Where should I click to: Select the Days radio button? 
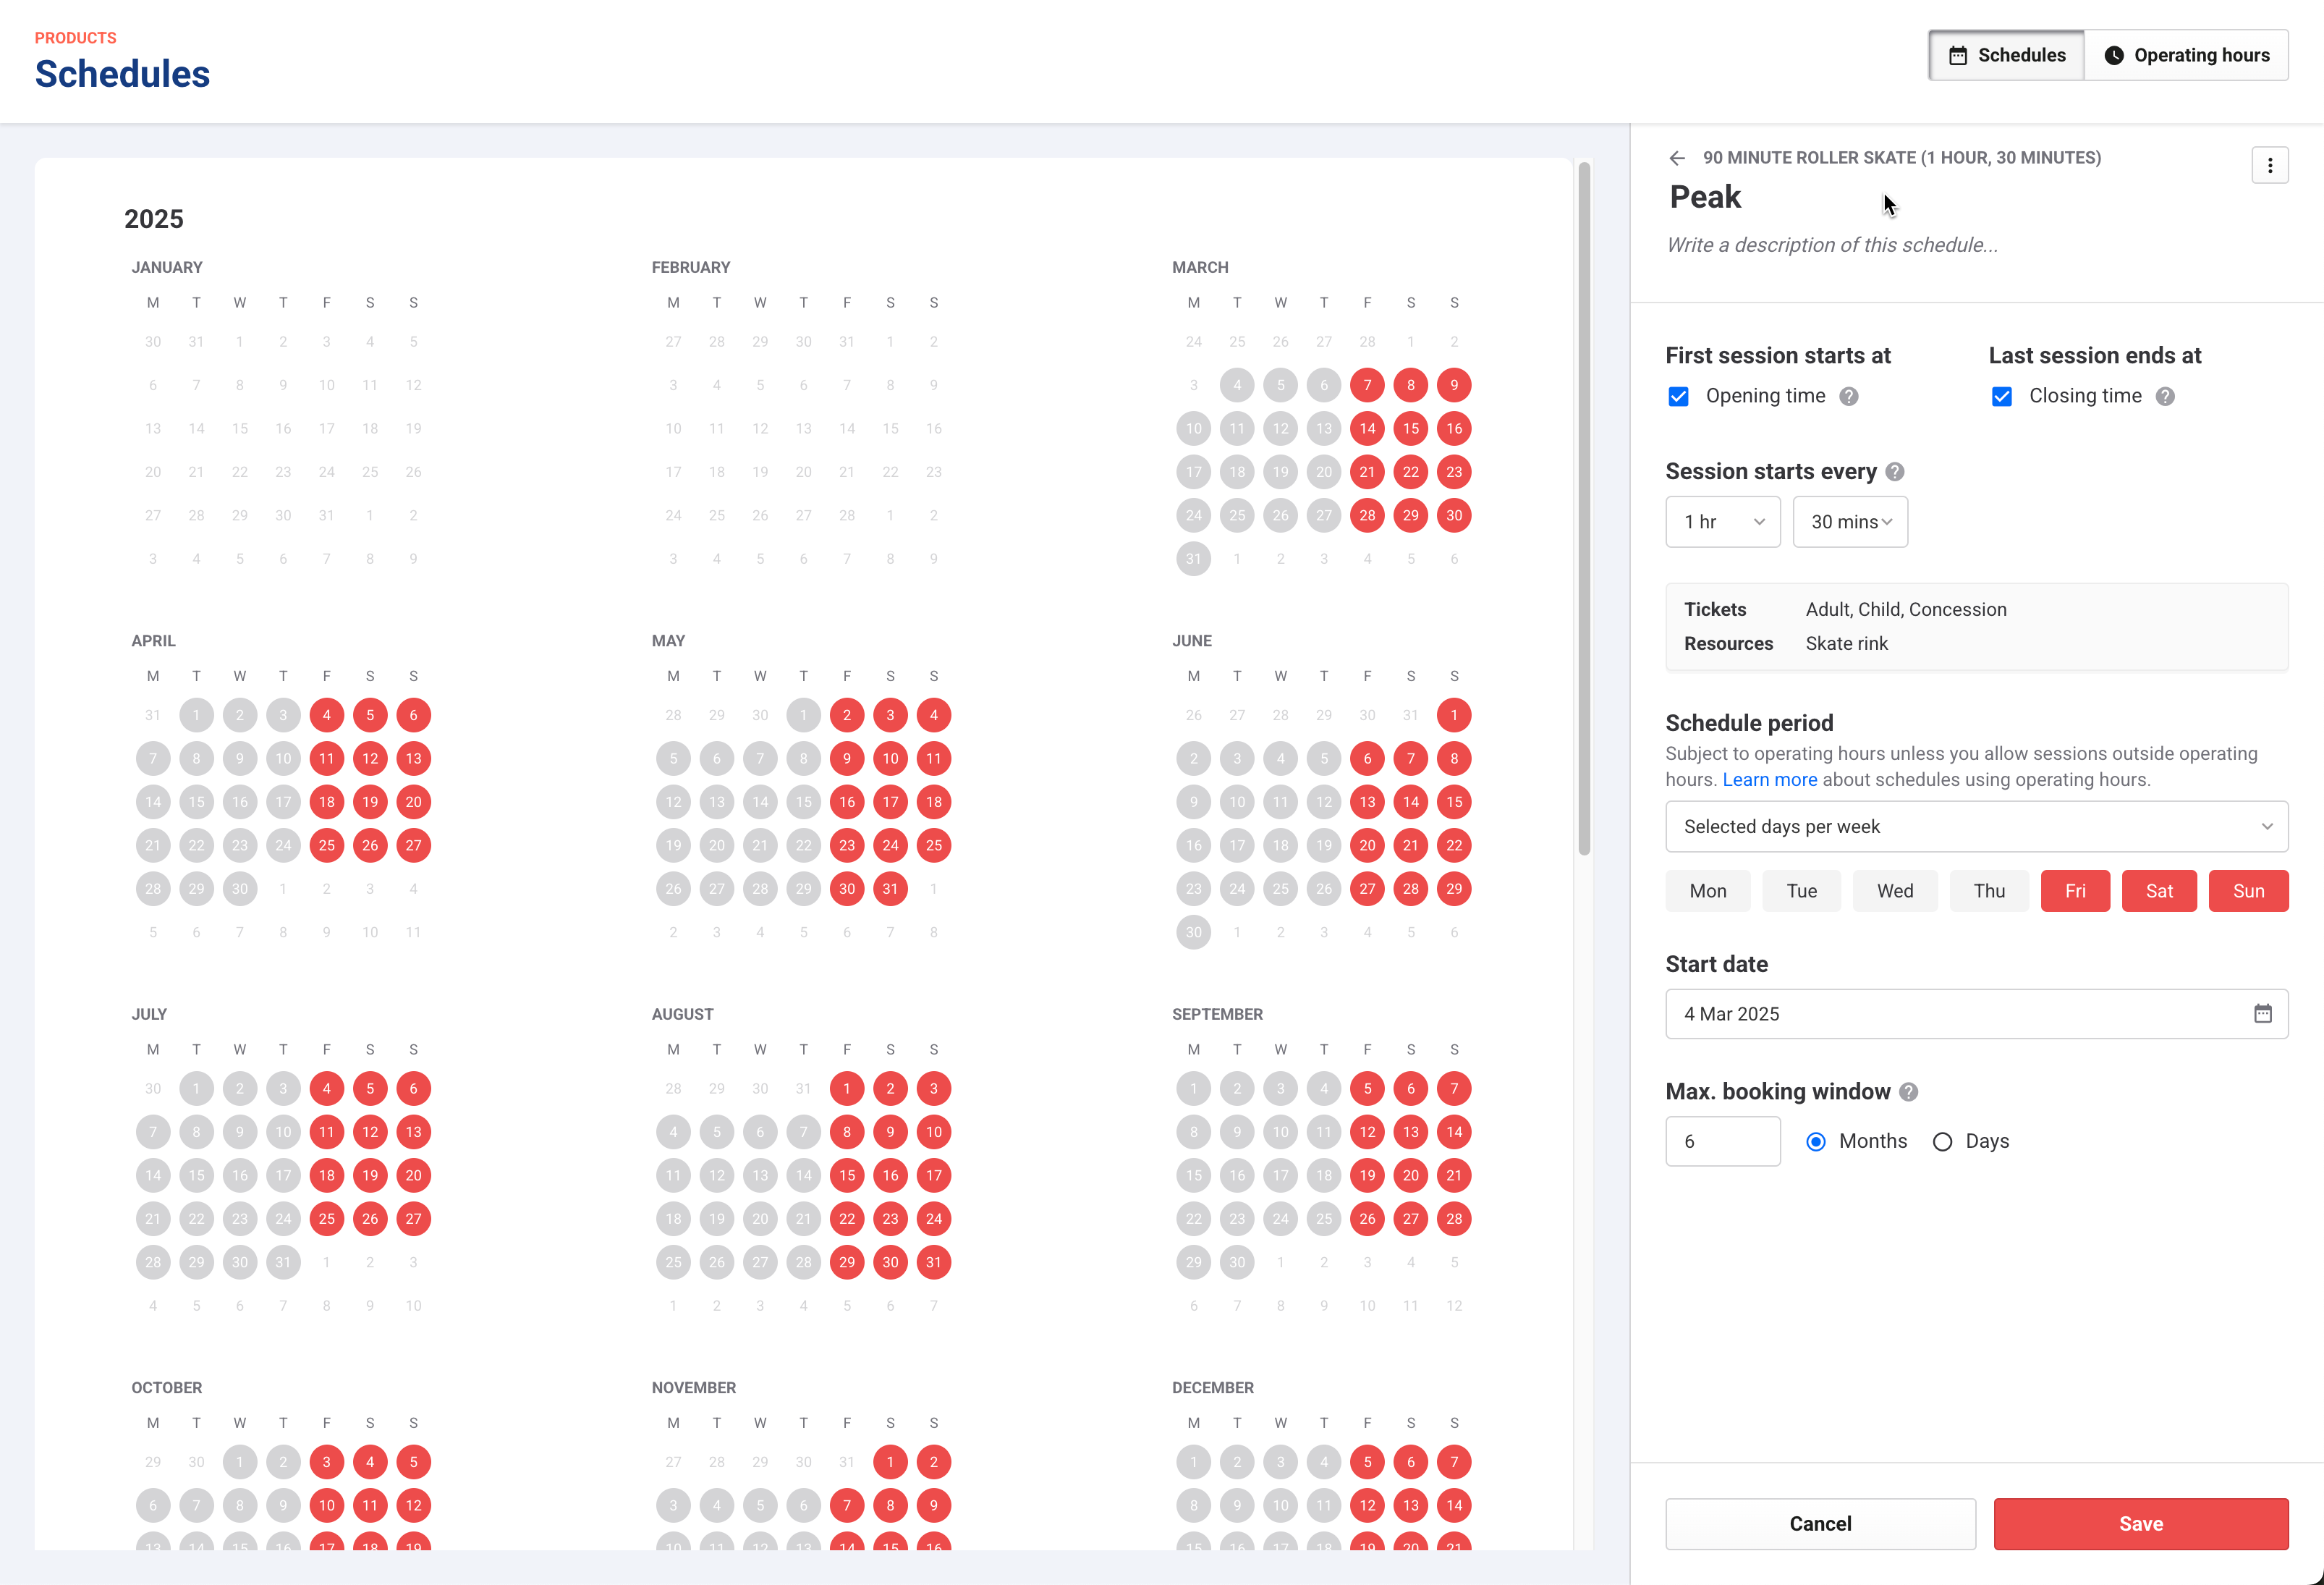point(1942,1142)
